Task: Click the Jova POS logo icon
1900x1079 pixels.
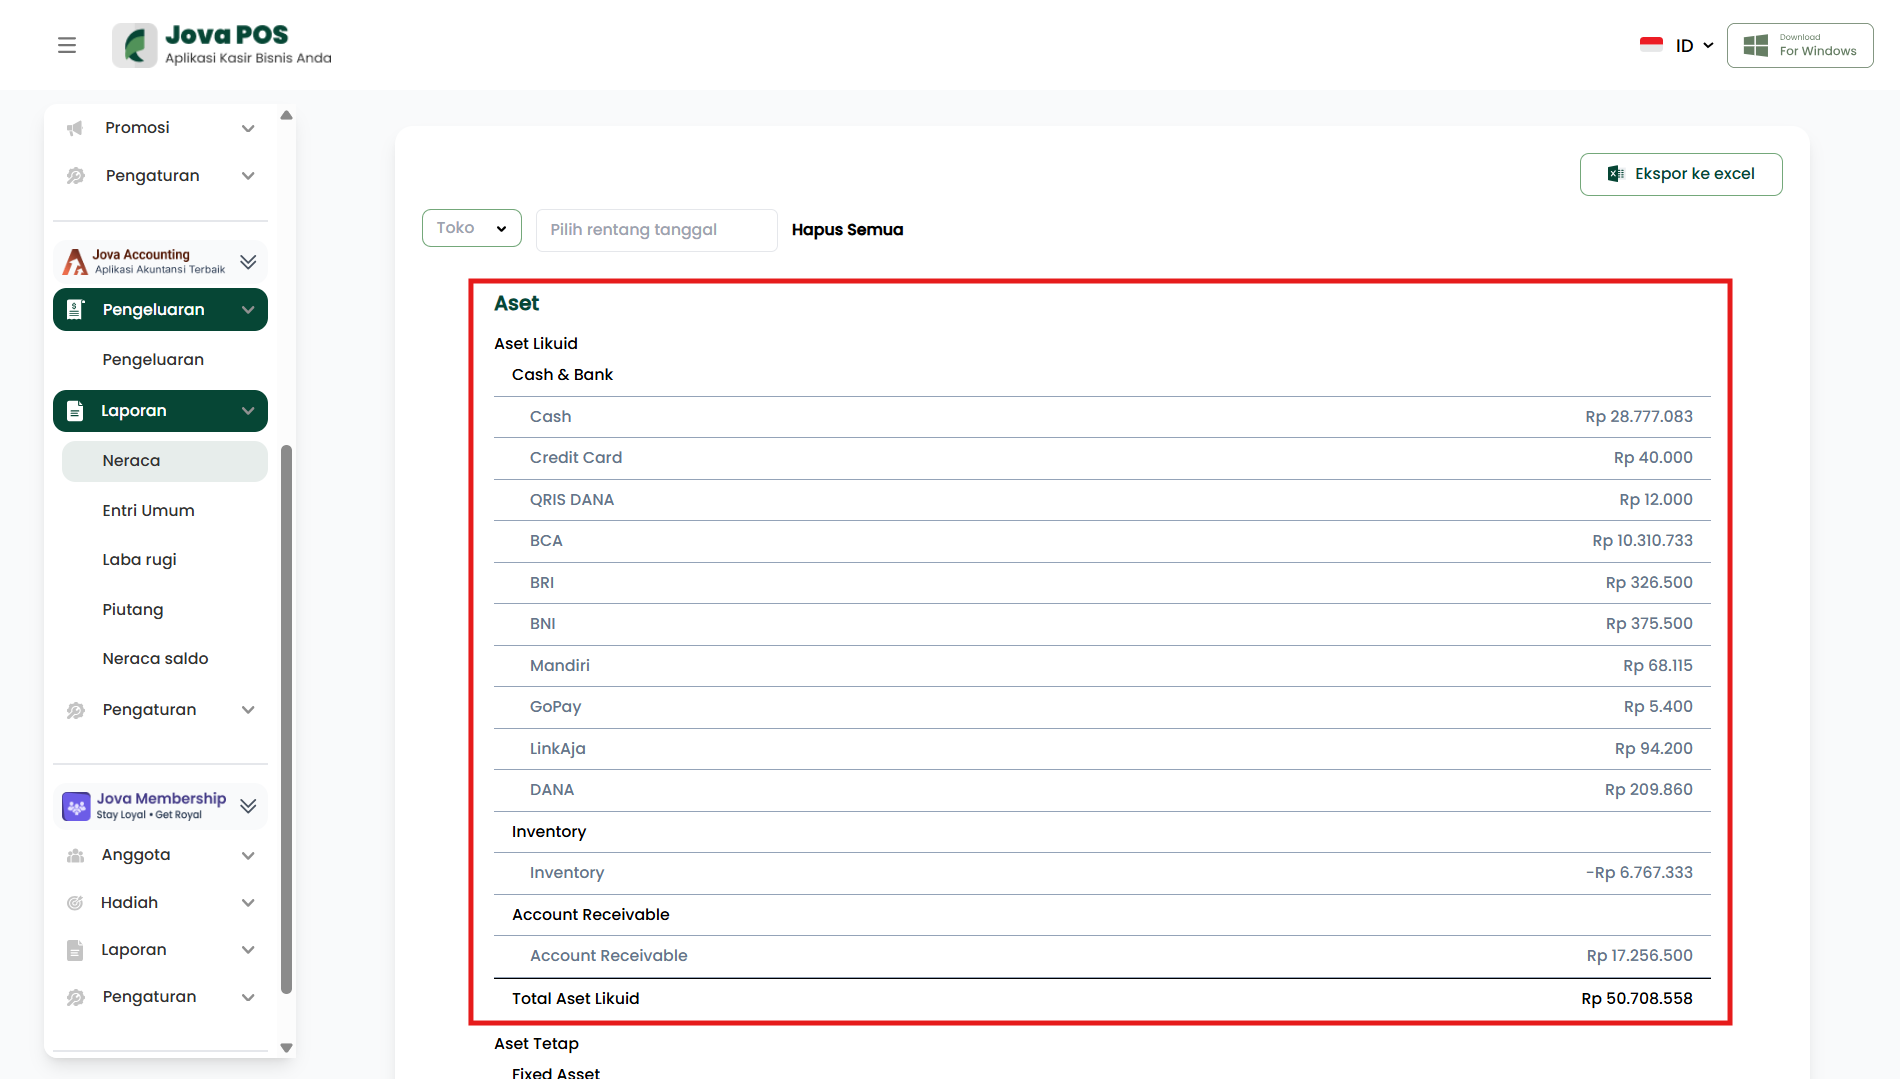Action: [x=134, y=45]
